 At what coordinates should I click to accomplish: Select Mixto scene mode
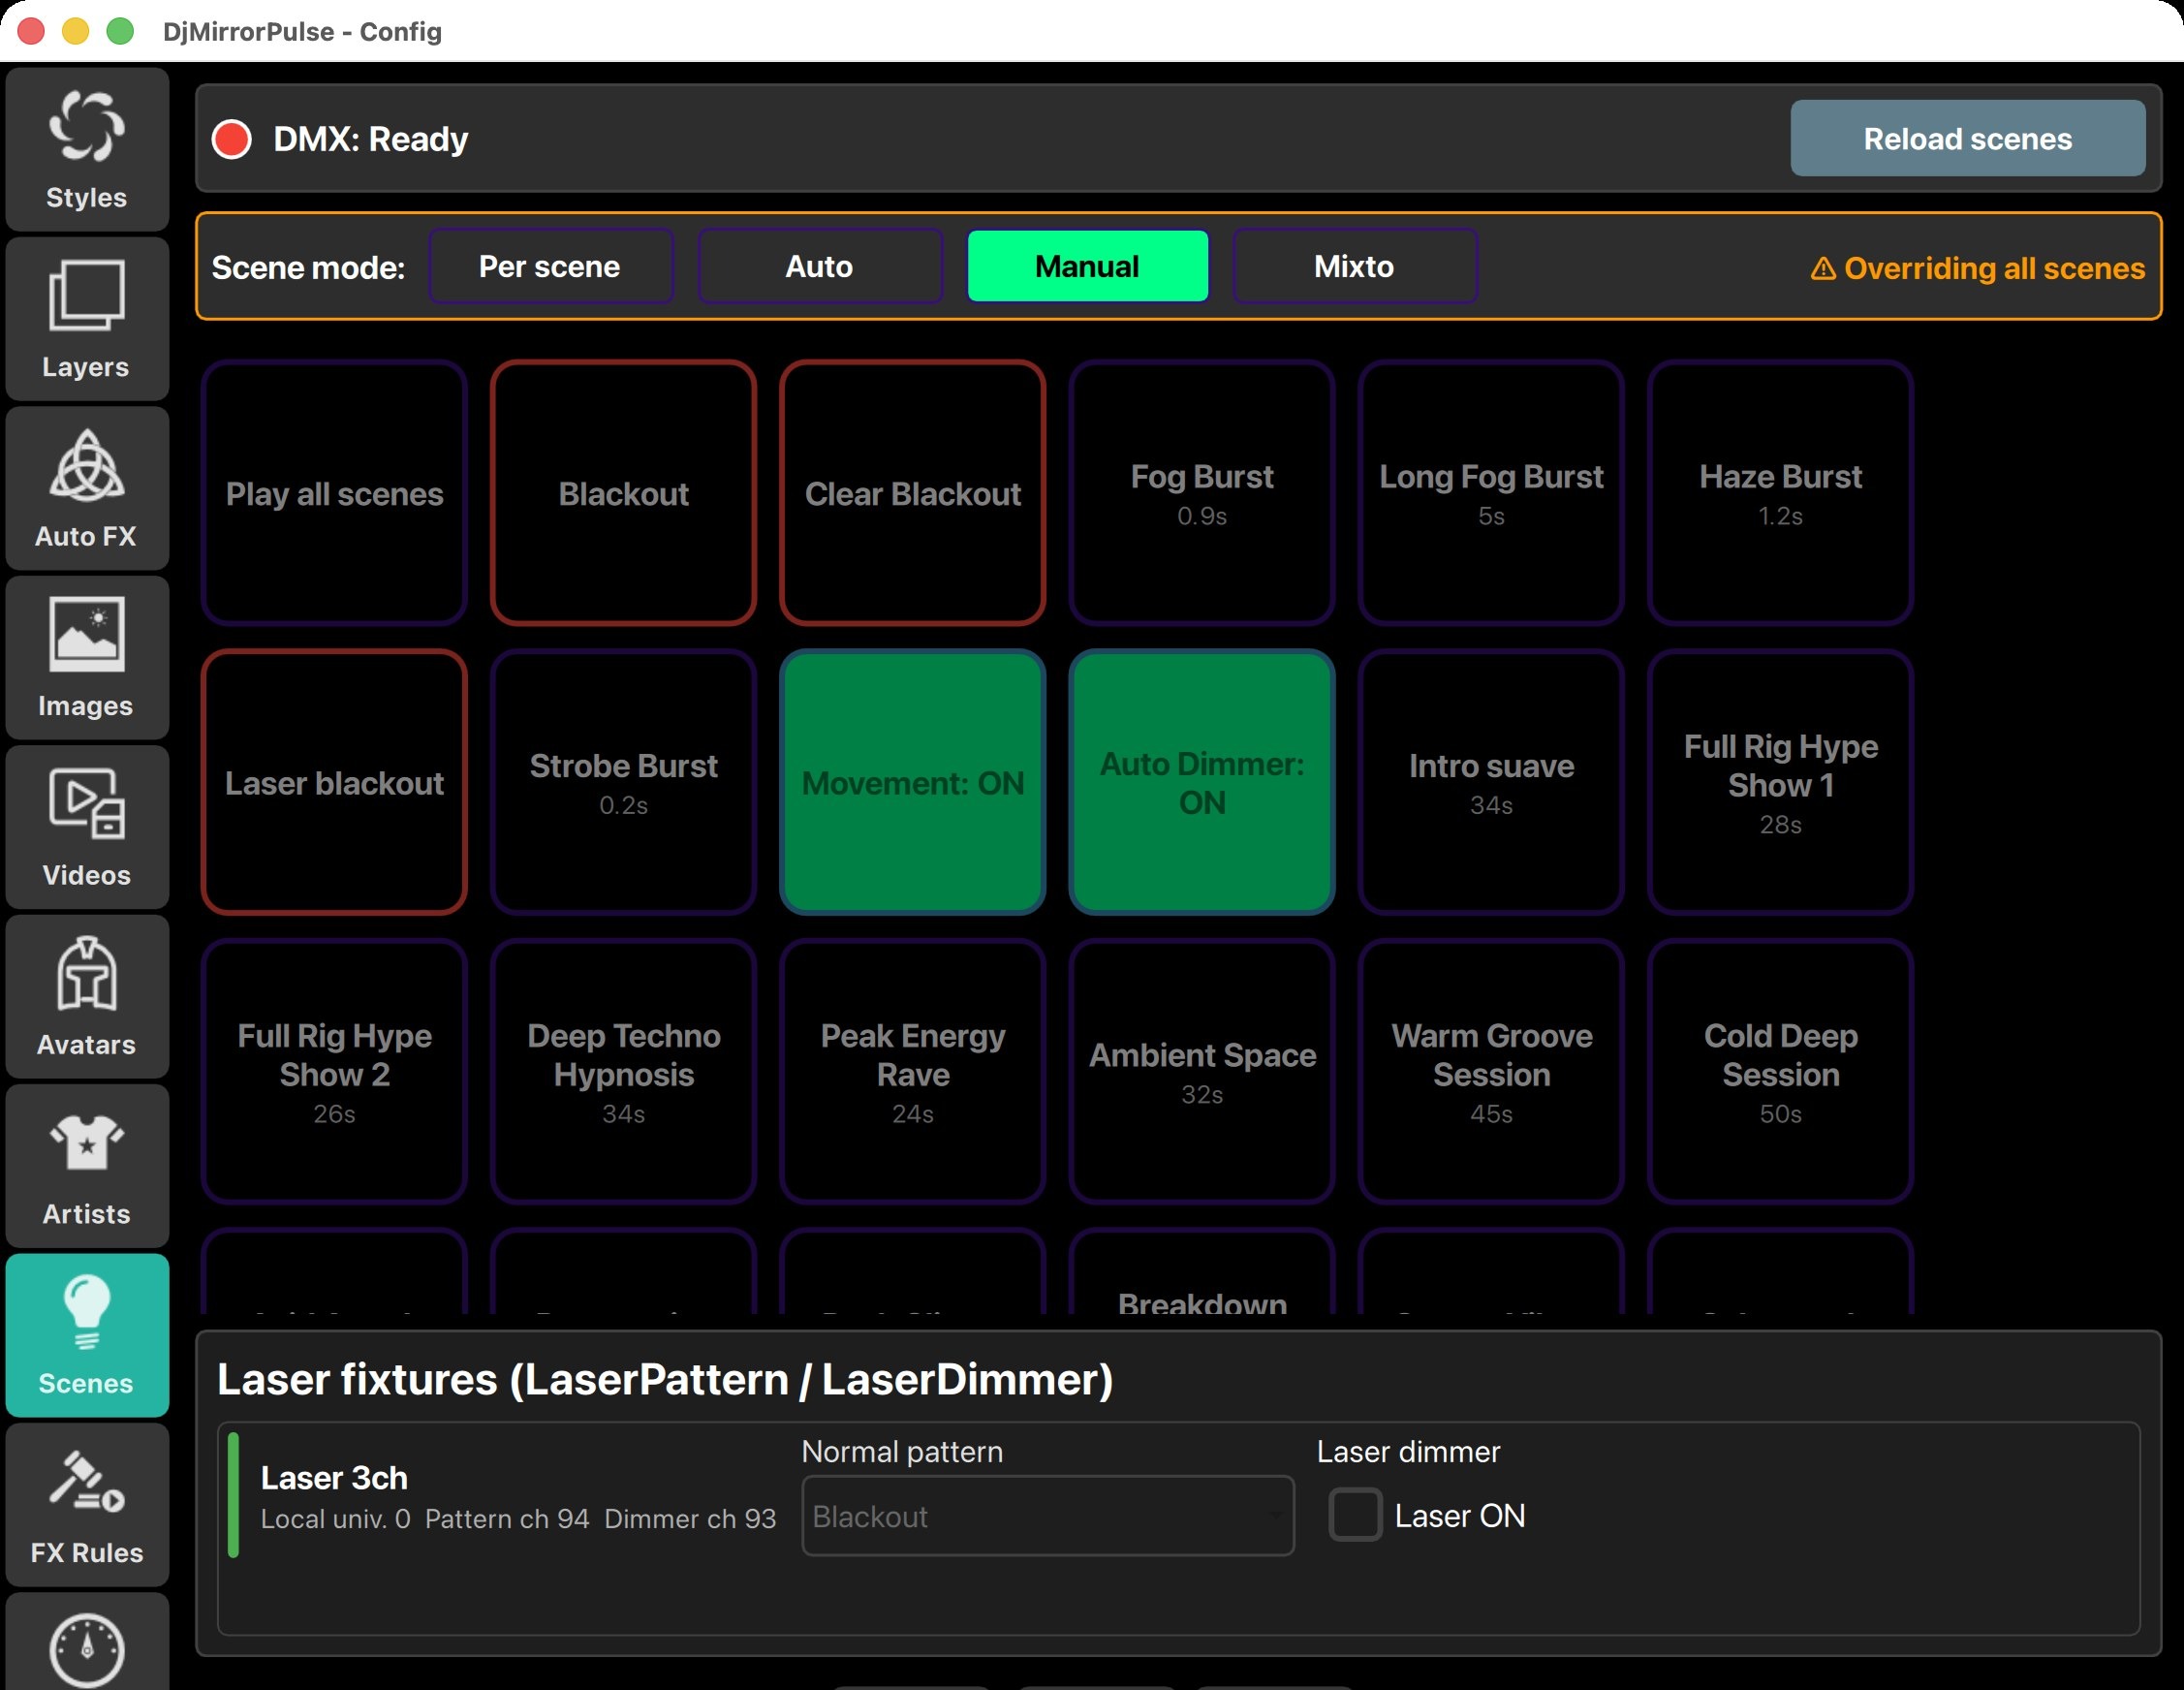tap(1354, 266)
